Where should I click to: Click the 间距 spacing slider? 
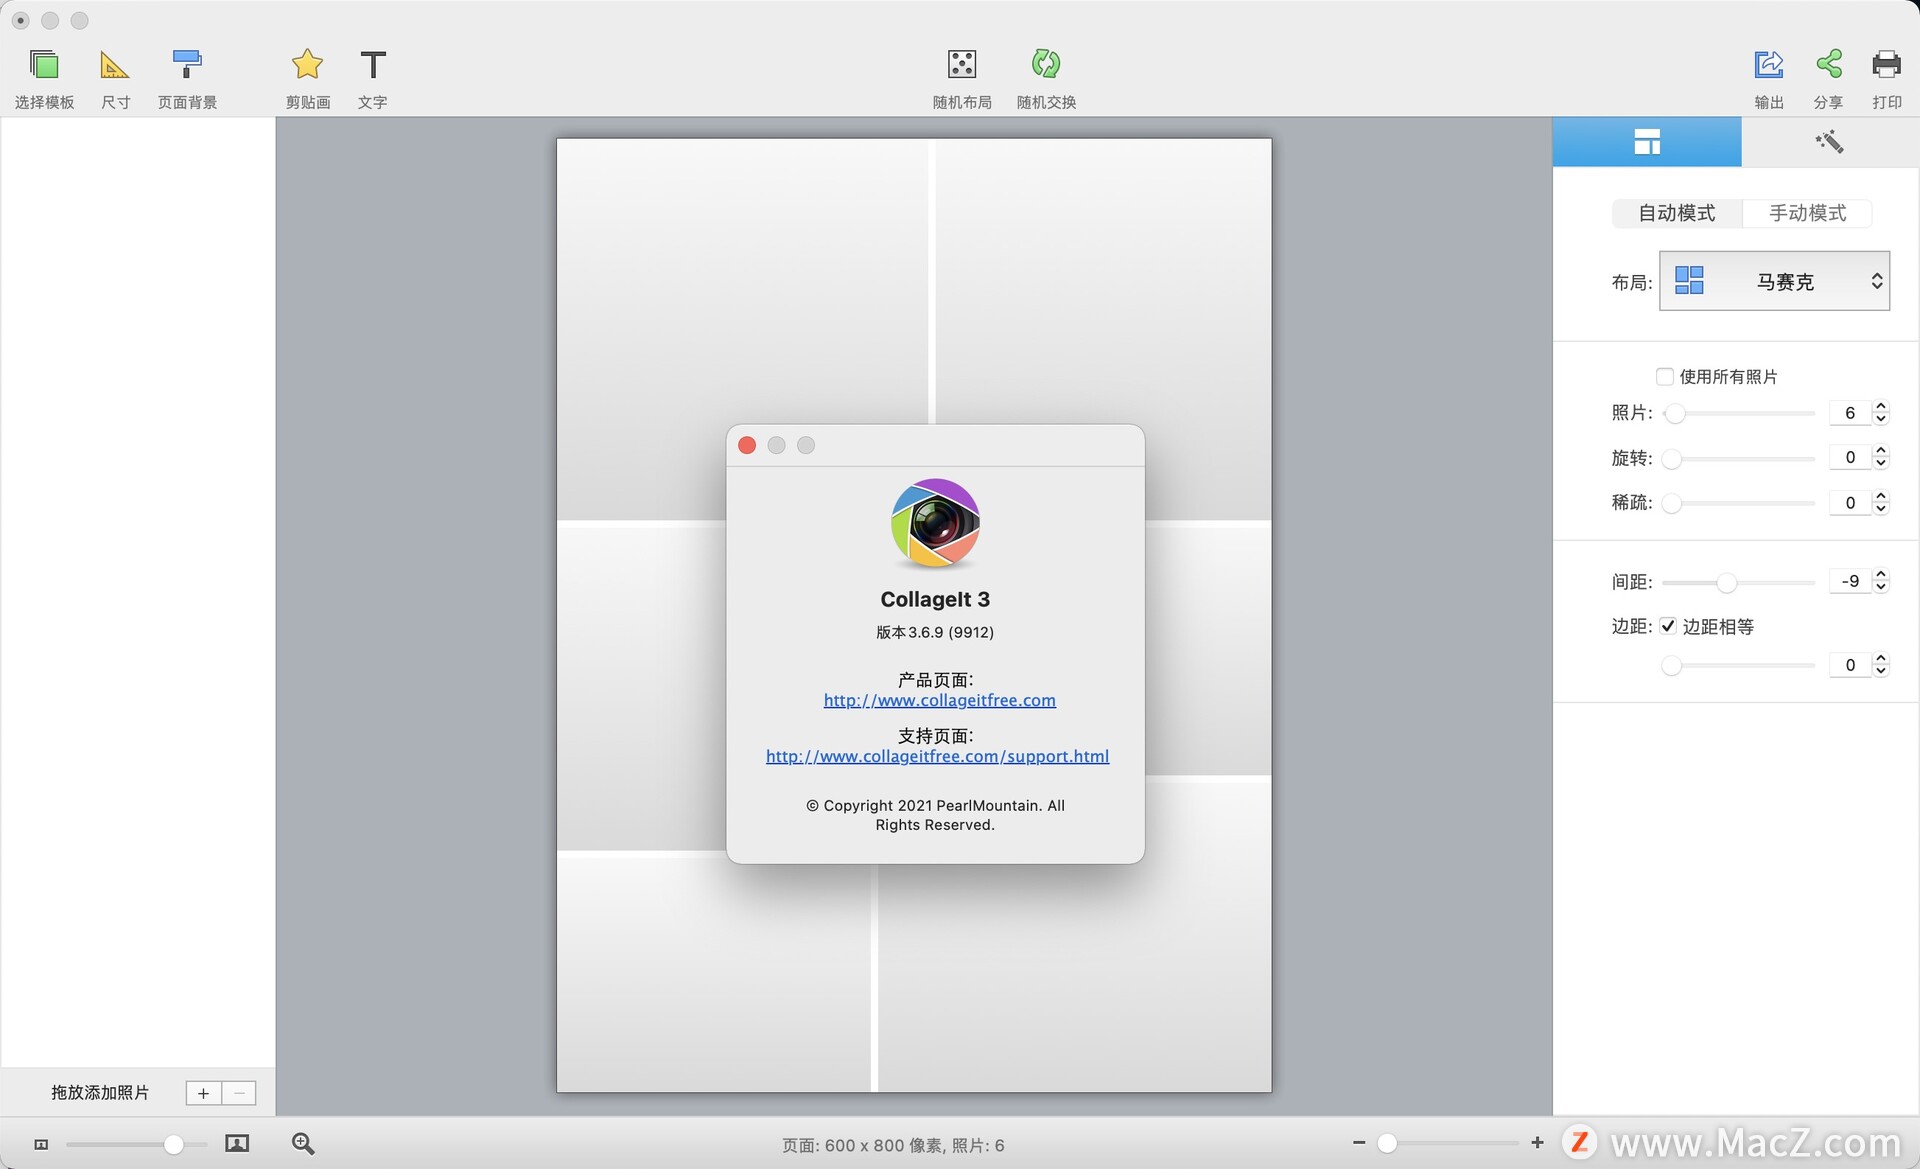click(x=1738, y=582)
